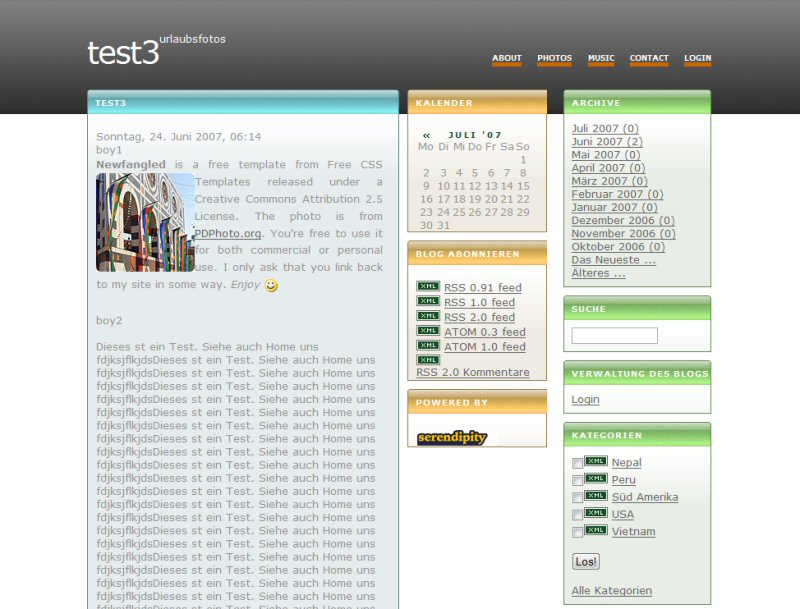Click the Suche search input field

(x=614, y=336)
